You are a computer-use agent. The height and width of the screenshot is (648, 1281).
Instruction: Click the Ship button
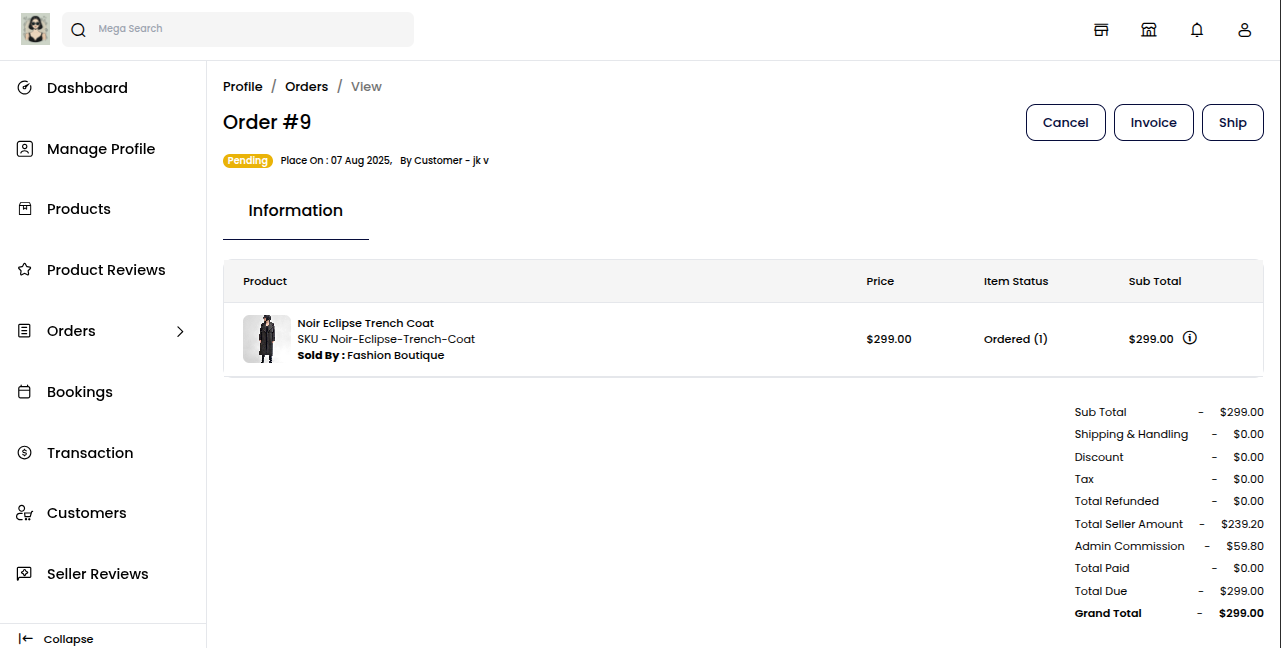pyautogui.click(x=1232, y=123)
